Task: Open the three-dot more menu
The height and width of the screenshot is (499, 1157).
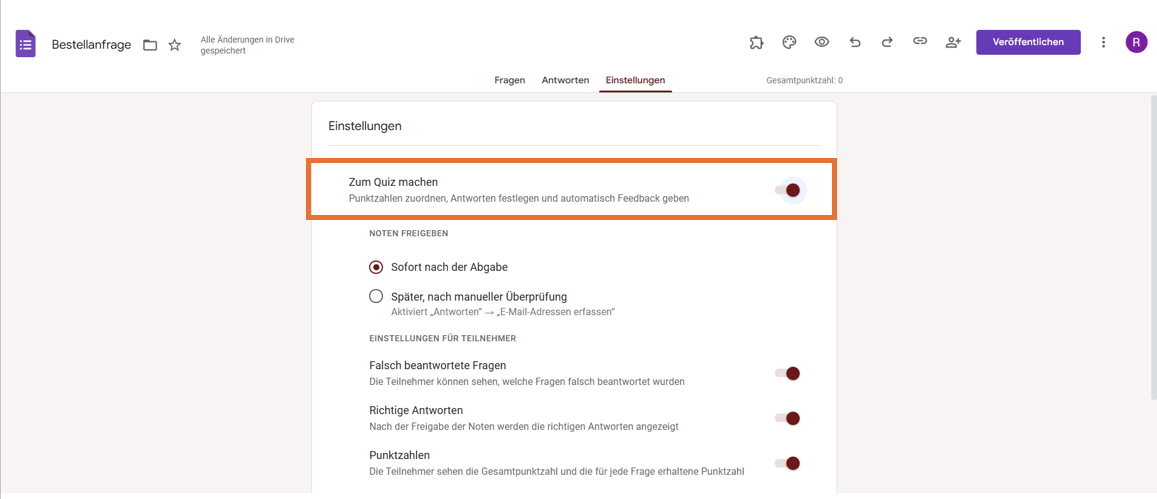Action: pos(1103,42)
